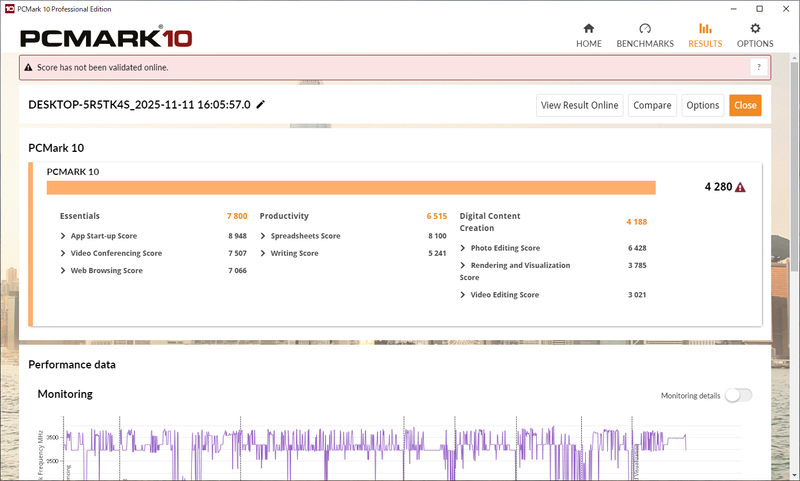Click 'Score has not been validated online' message
The height and width of the screenshot is (481, 800).
point(103,67)
